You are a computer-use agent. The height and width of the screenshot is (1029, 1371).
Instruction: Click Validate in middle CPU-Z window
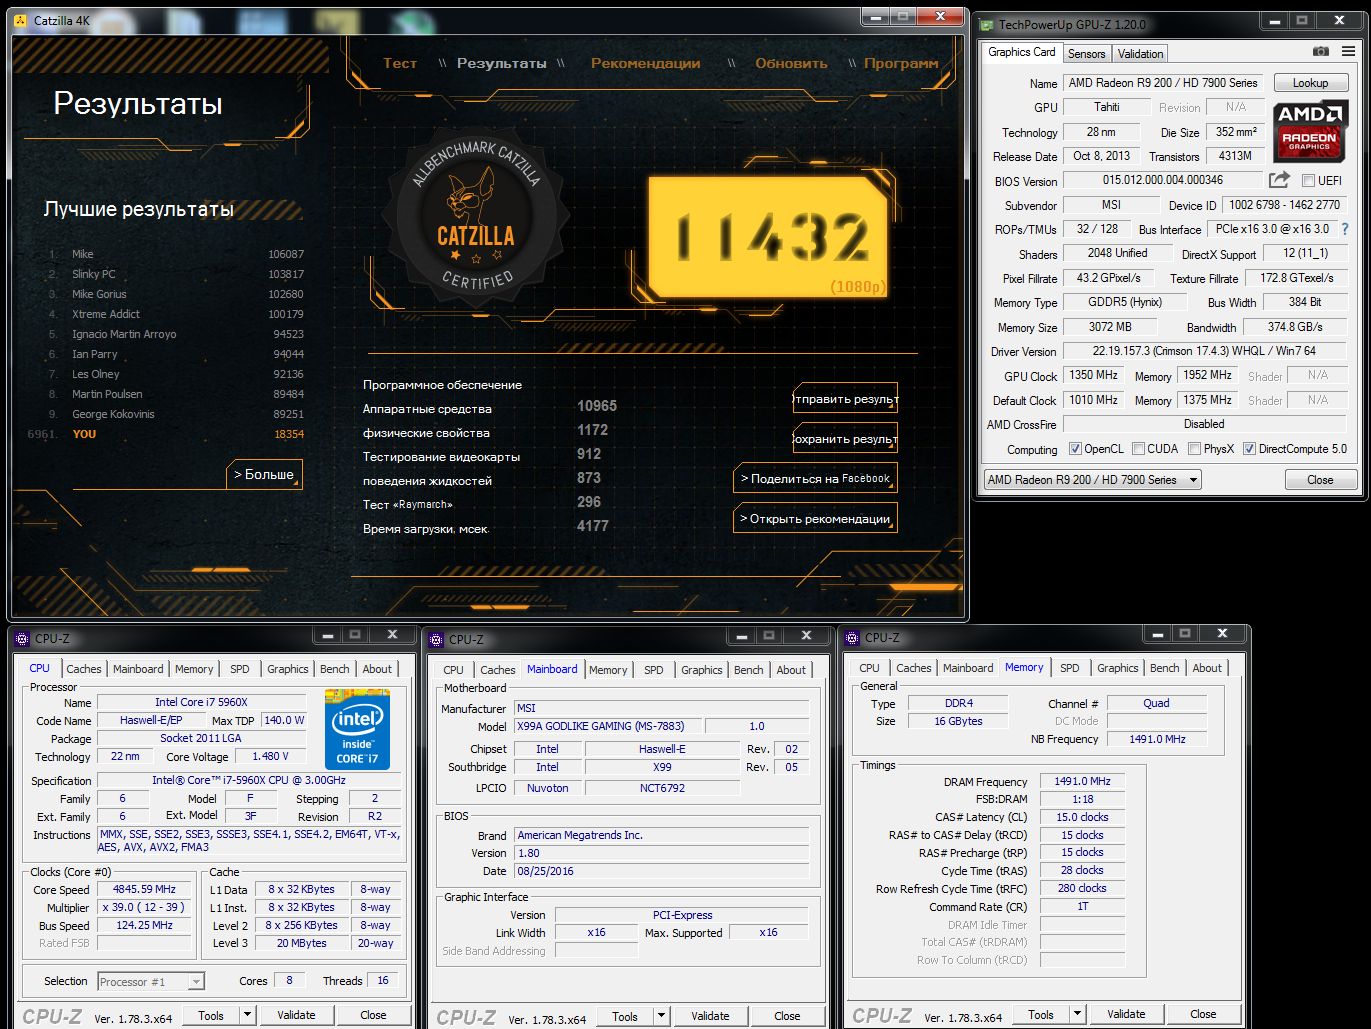pos(710,1016)
